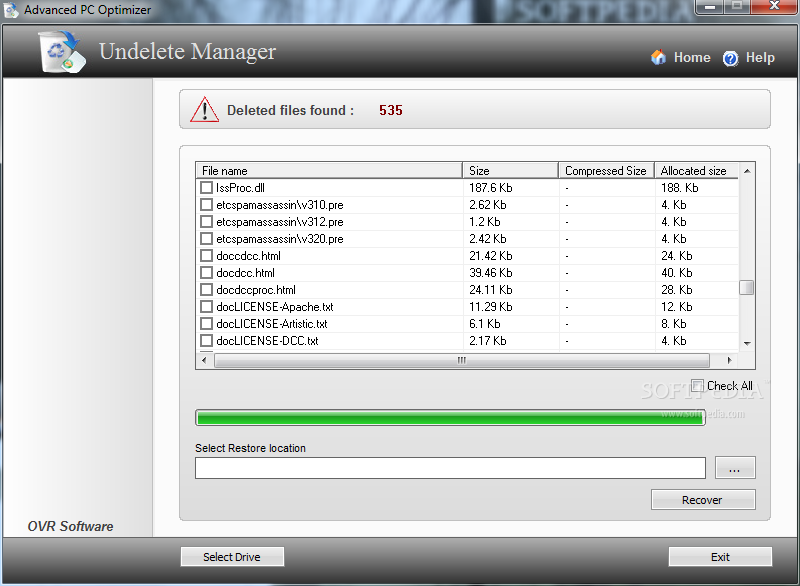Image resolution: width=800 pixels, height=586 pixels.
Task: Click the vertical scrollbar up arrow
Action: [x=747, y=171]
